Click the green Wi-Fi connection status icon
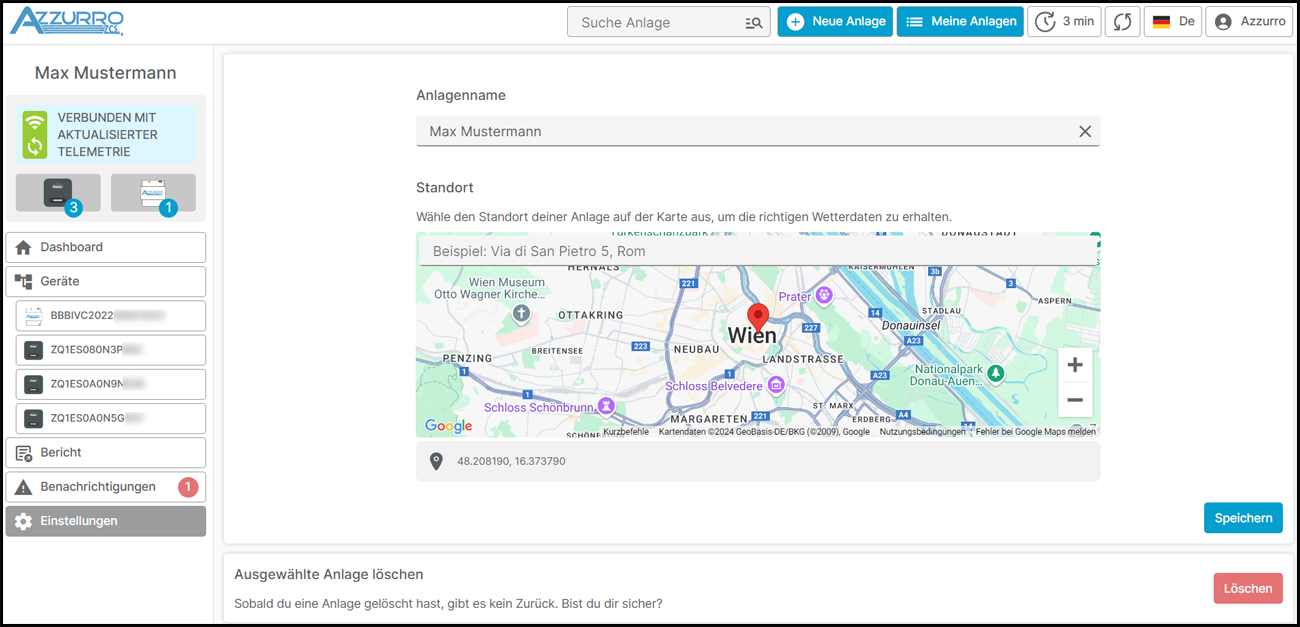 point(35,122)
